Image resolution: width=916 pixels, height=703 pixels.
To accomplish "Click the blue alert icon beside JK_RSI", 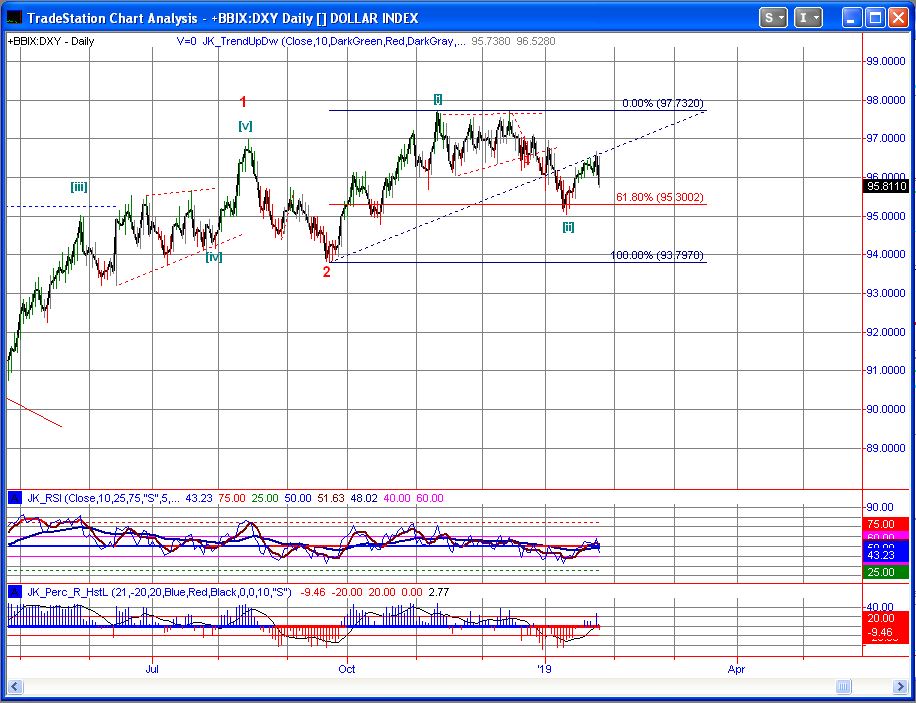I will (15, 498).
